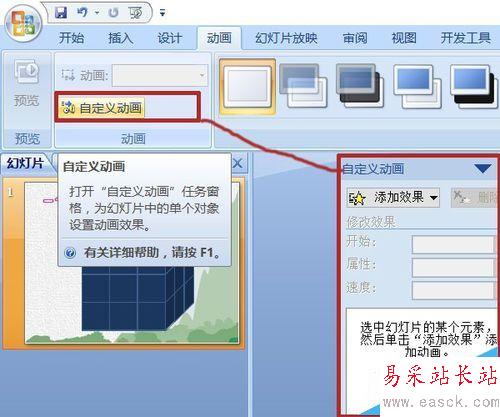The image size is (500, 417).
Task: Click the 删除 button in animation pane
Action: click(475, 198)
